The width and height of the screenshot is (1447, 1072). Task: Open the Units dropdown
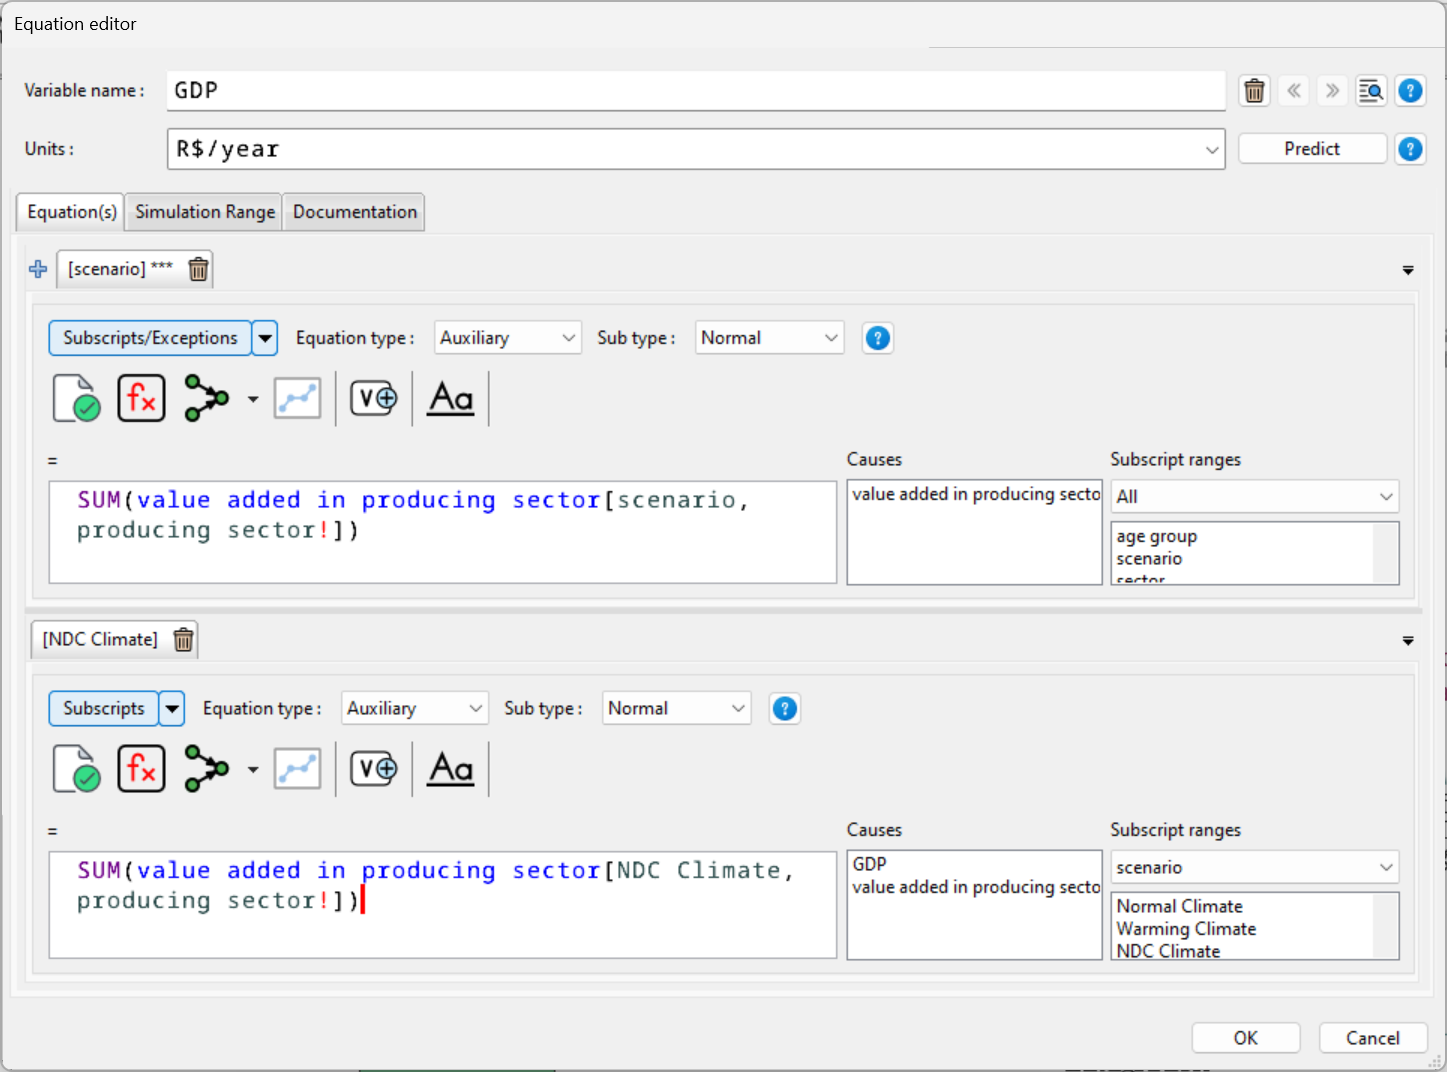click(x=1211, y=150)
